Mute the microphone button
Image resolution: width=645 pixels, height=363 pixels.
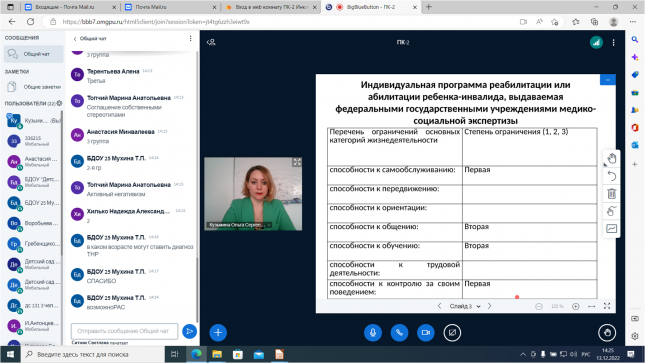click(x=373, y=333)
